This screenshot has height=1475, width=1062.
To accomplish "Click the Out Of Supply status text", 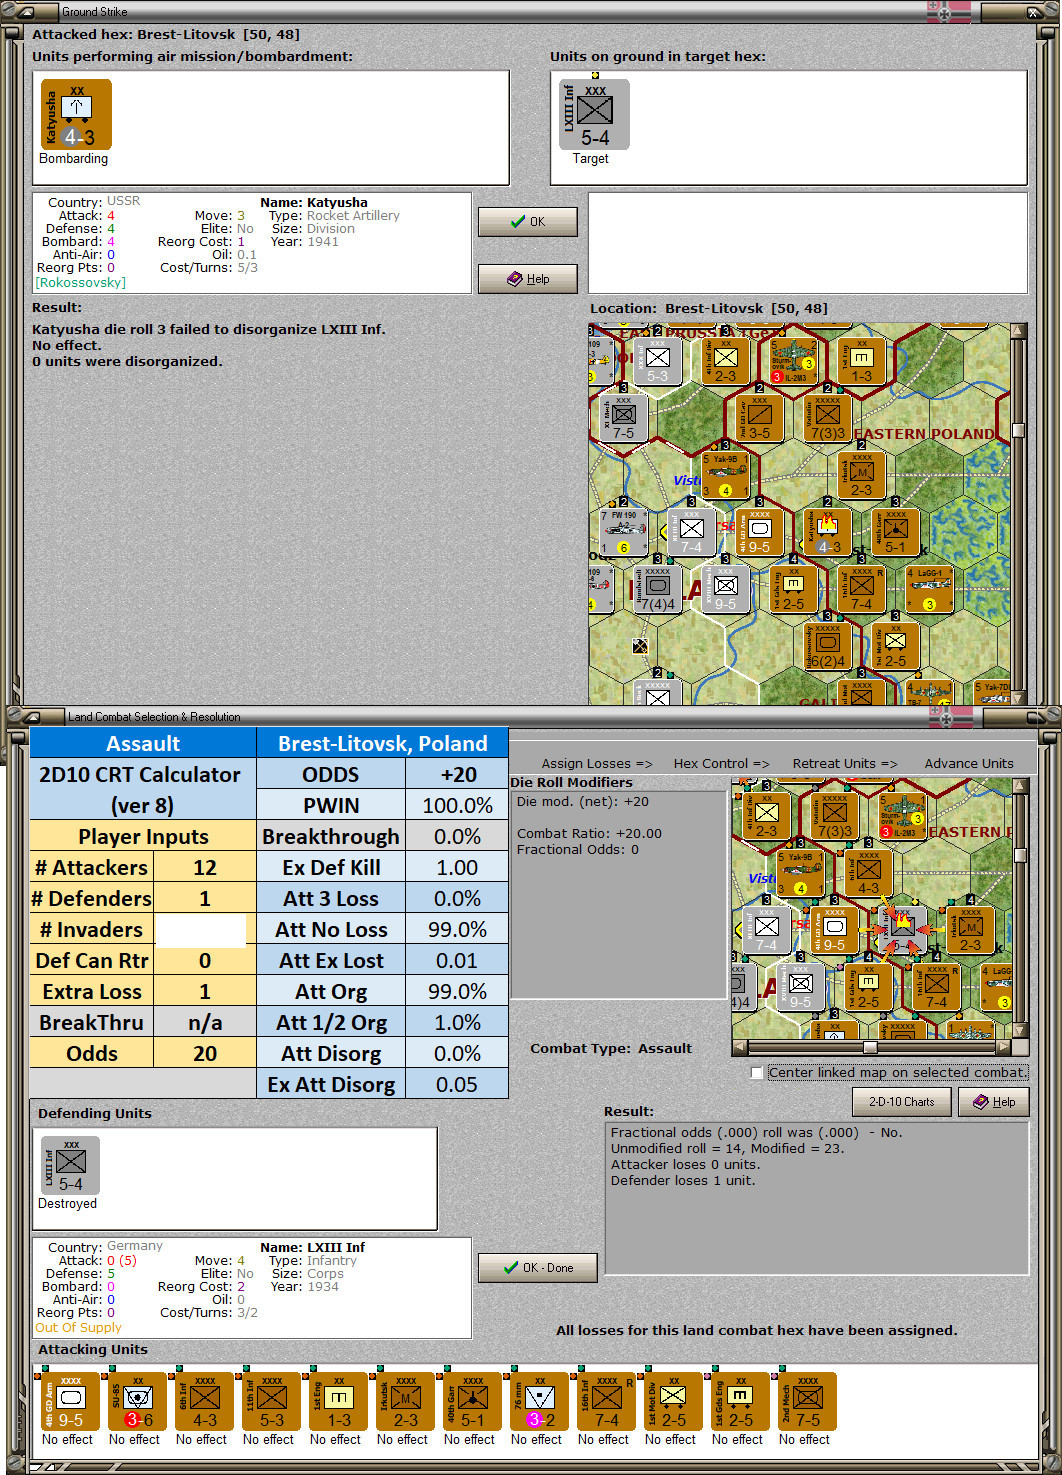I will [78, 1328].
